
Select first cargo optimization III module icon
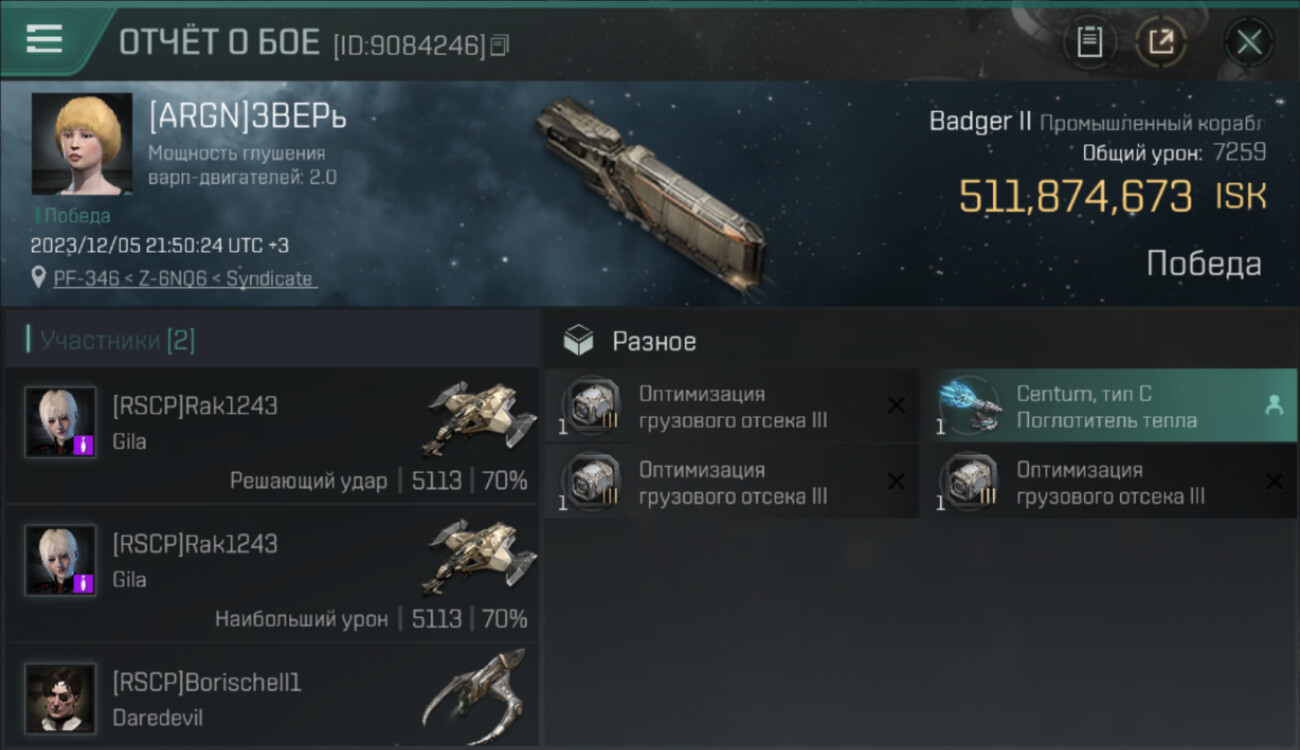click(x=590, y=406)
